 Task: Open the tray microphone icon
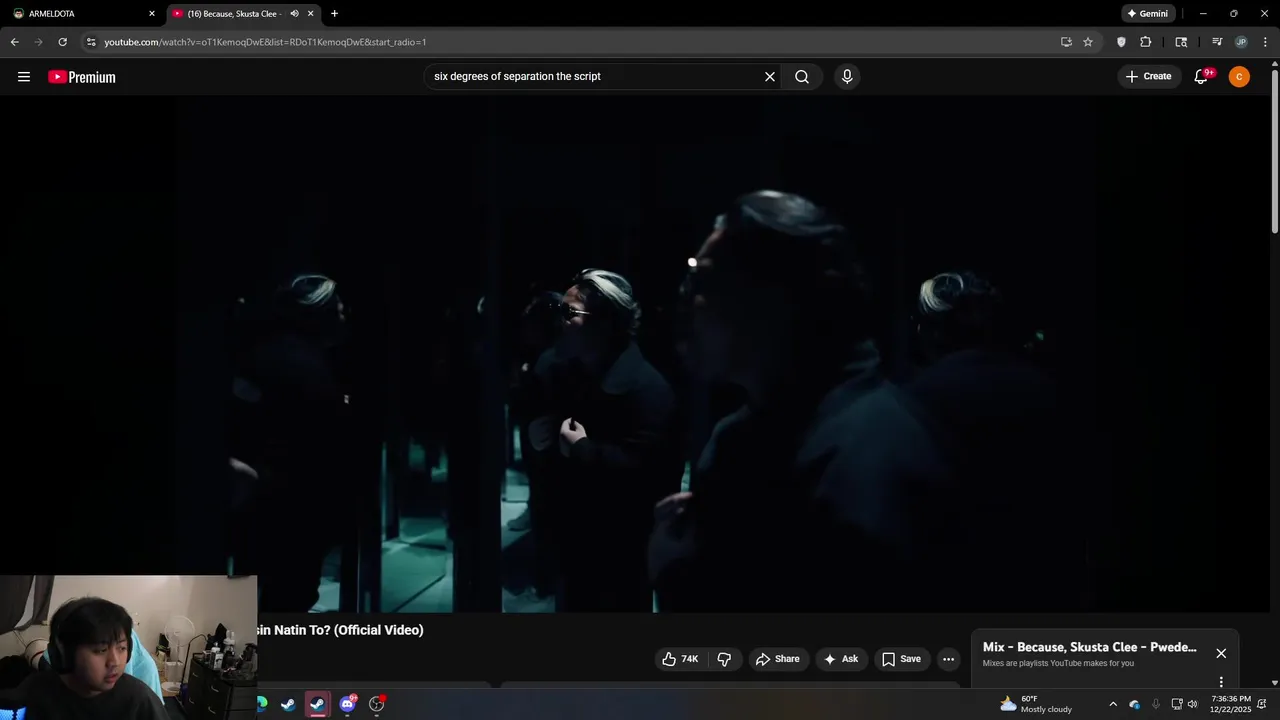(x=1156, y=704)
